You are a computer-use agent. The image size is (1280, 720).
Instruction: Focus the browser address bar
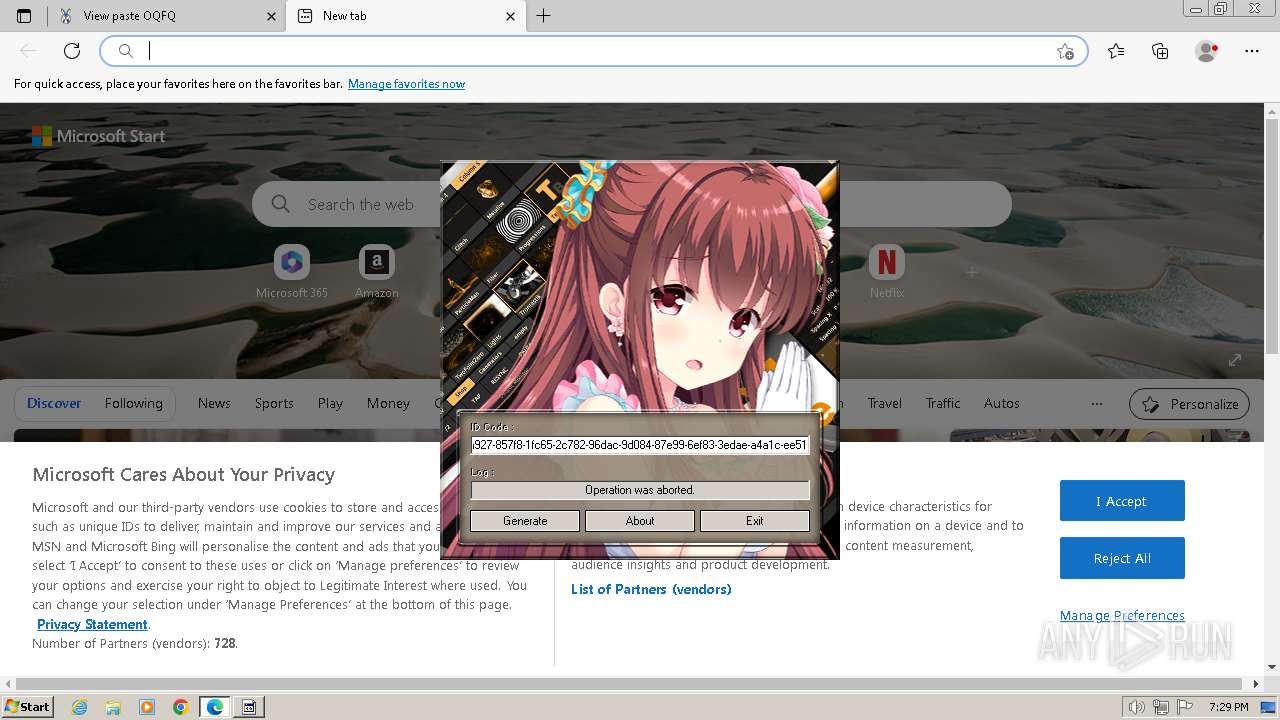point(595,51)
